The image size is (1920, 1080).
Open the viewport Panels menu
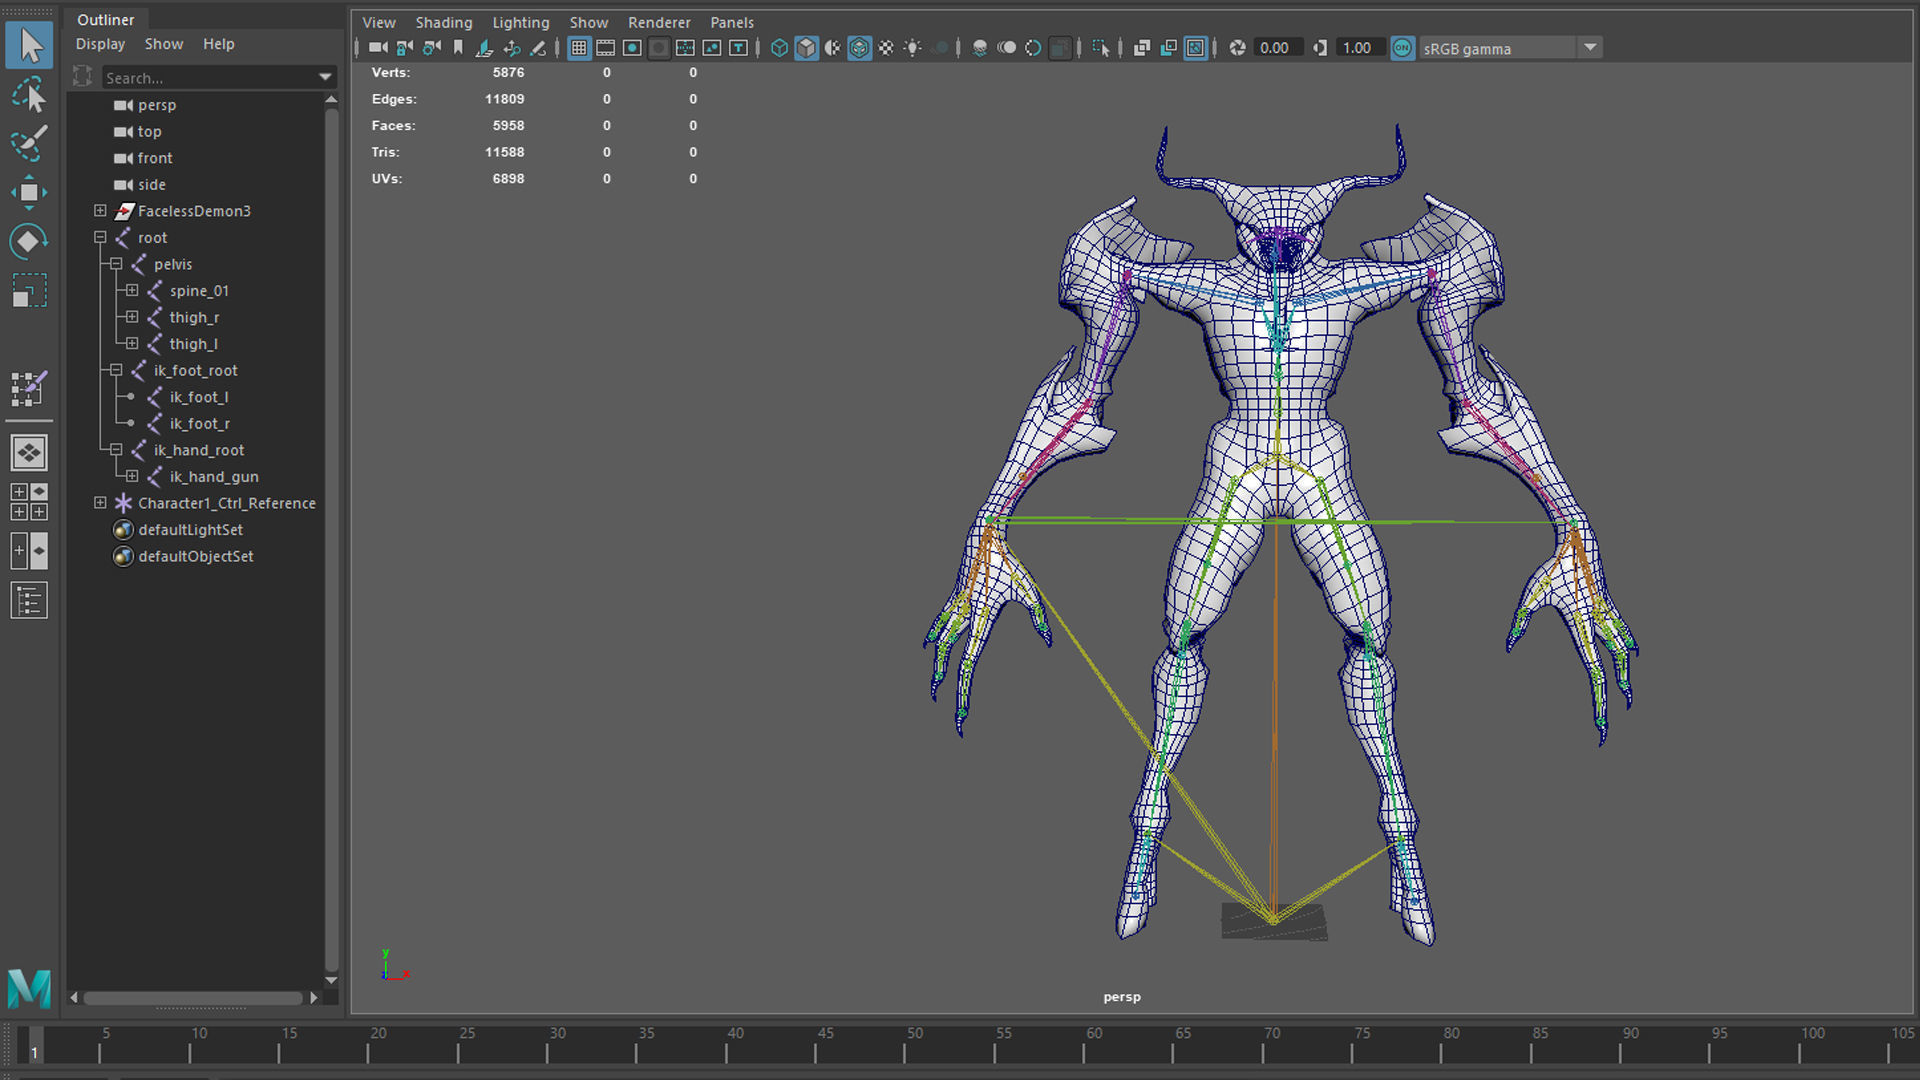(732, 22)
